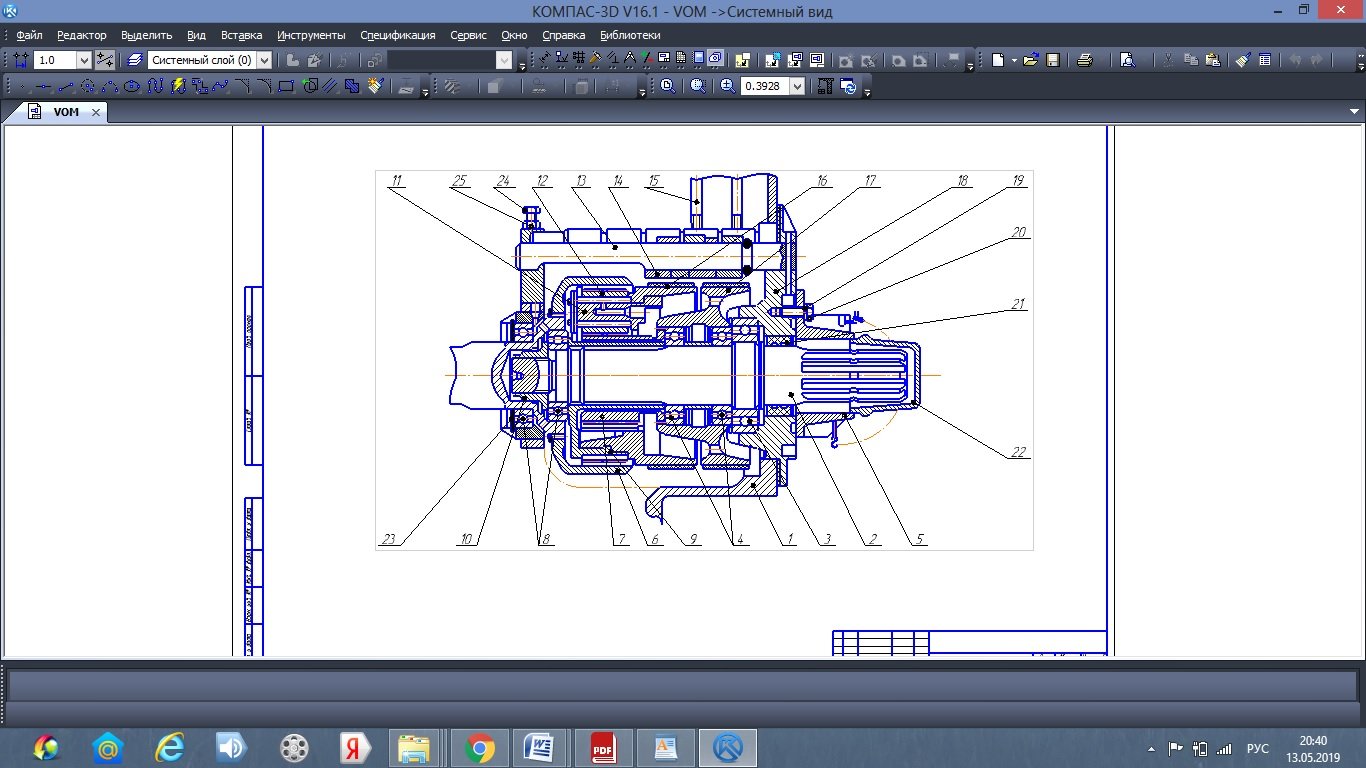Image resolution: width=1366 pixels, height=768 pixels.
Task: Select the ellipse drawing tool
Action: [x=131, y=87]
